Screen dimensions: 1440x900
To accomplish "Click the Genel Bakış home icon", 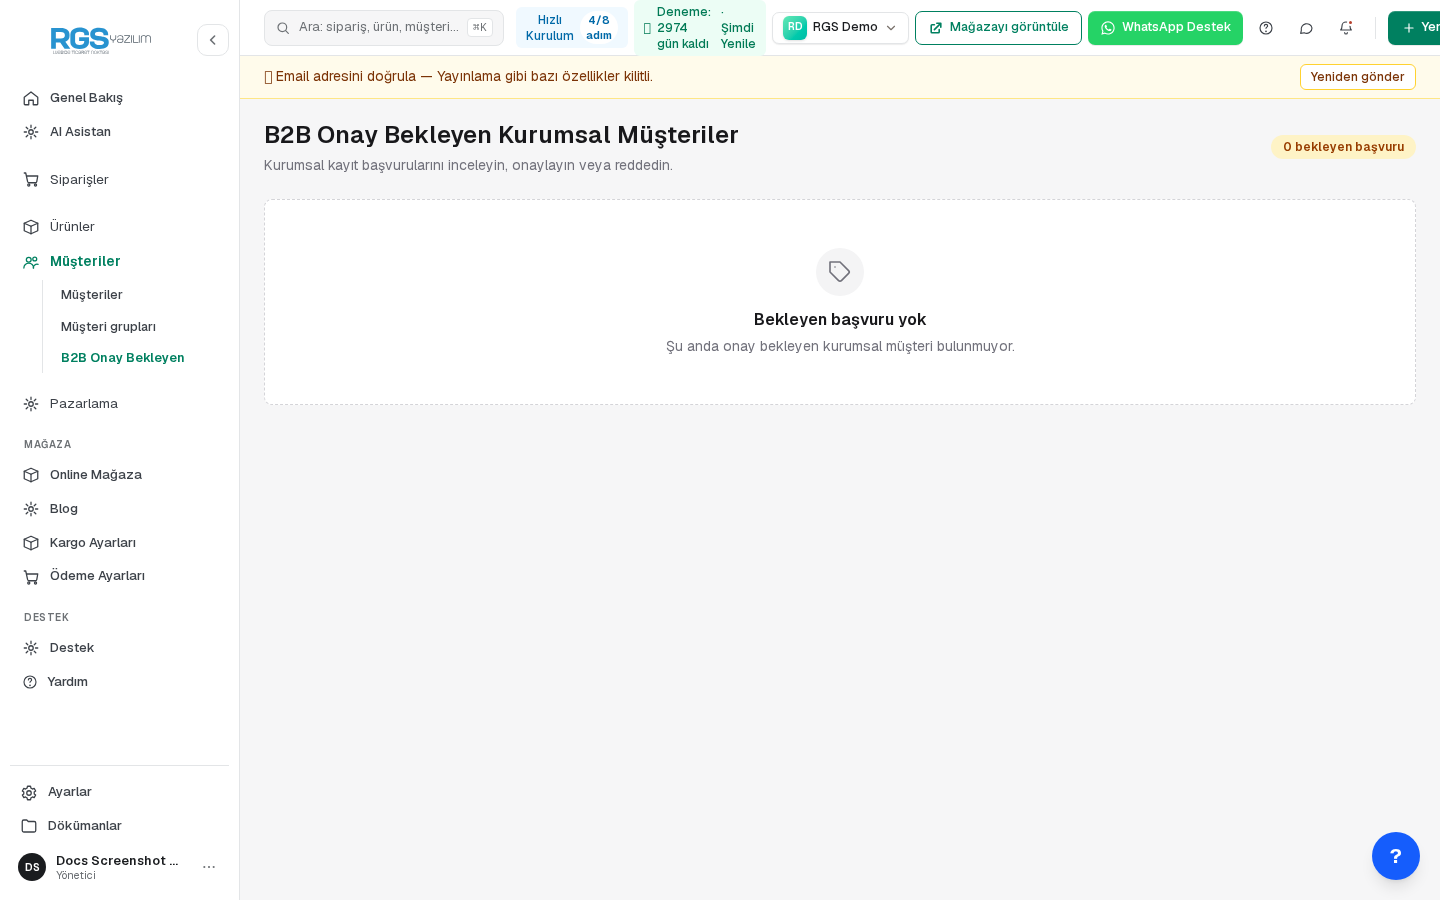I will (x=31, y=98).
